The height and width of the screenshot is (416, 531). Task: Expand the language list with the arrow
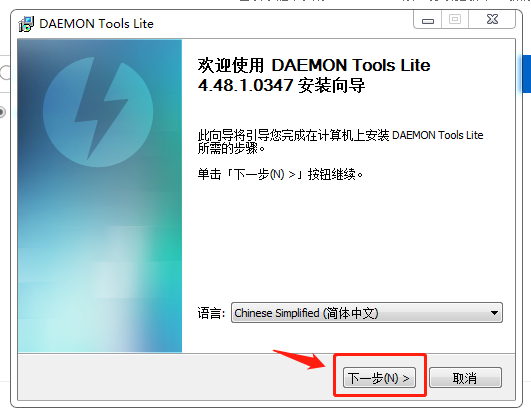tap(494, 313)
